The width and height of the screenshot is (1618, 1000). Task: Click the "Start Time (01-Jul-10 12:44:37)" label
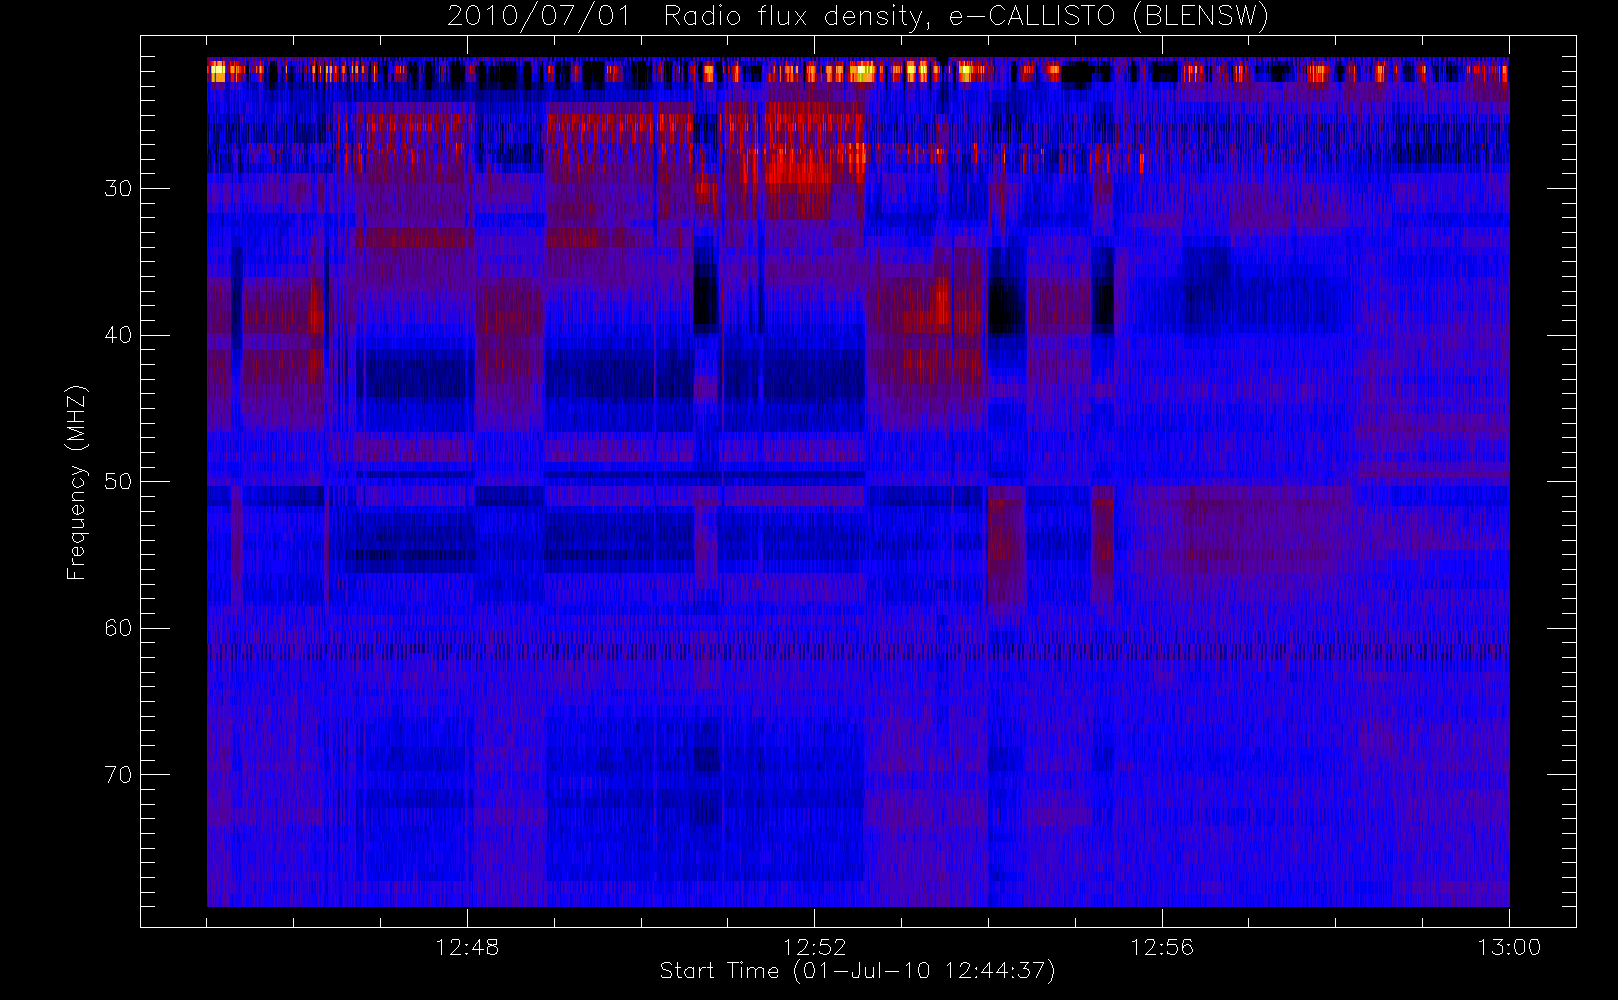[857, 971]
